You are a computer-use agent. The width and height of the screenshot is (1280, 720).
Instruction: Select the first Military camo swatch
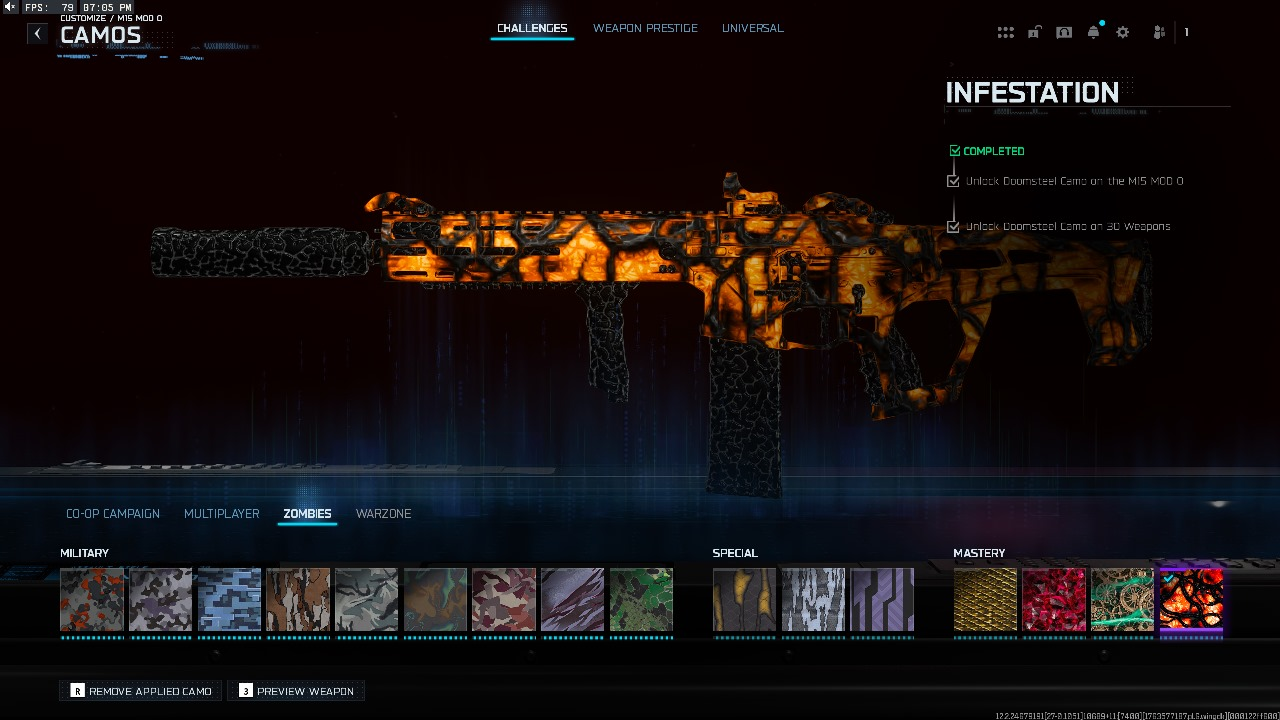[x=91, y=600]
